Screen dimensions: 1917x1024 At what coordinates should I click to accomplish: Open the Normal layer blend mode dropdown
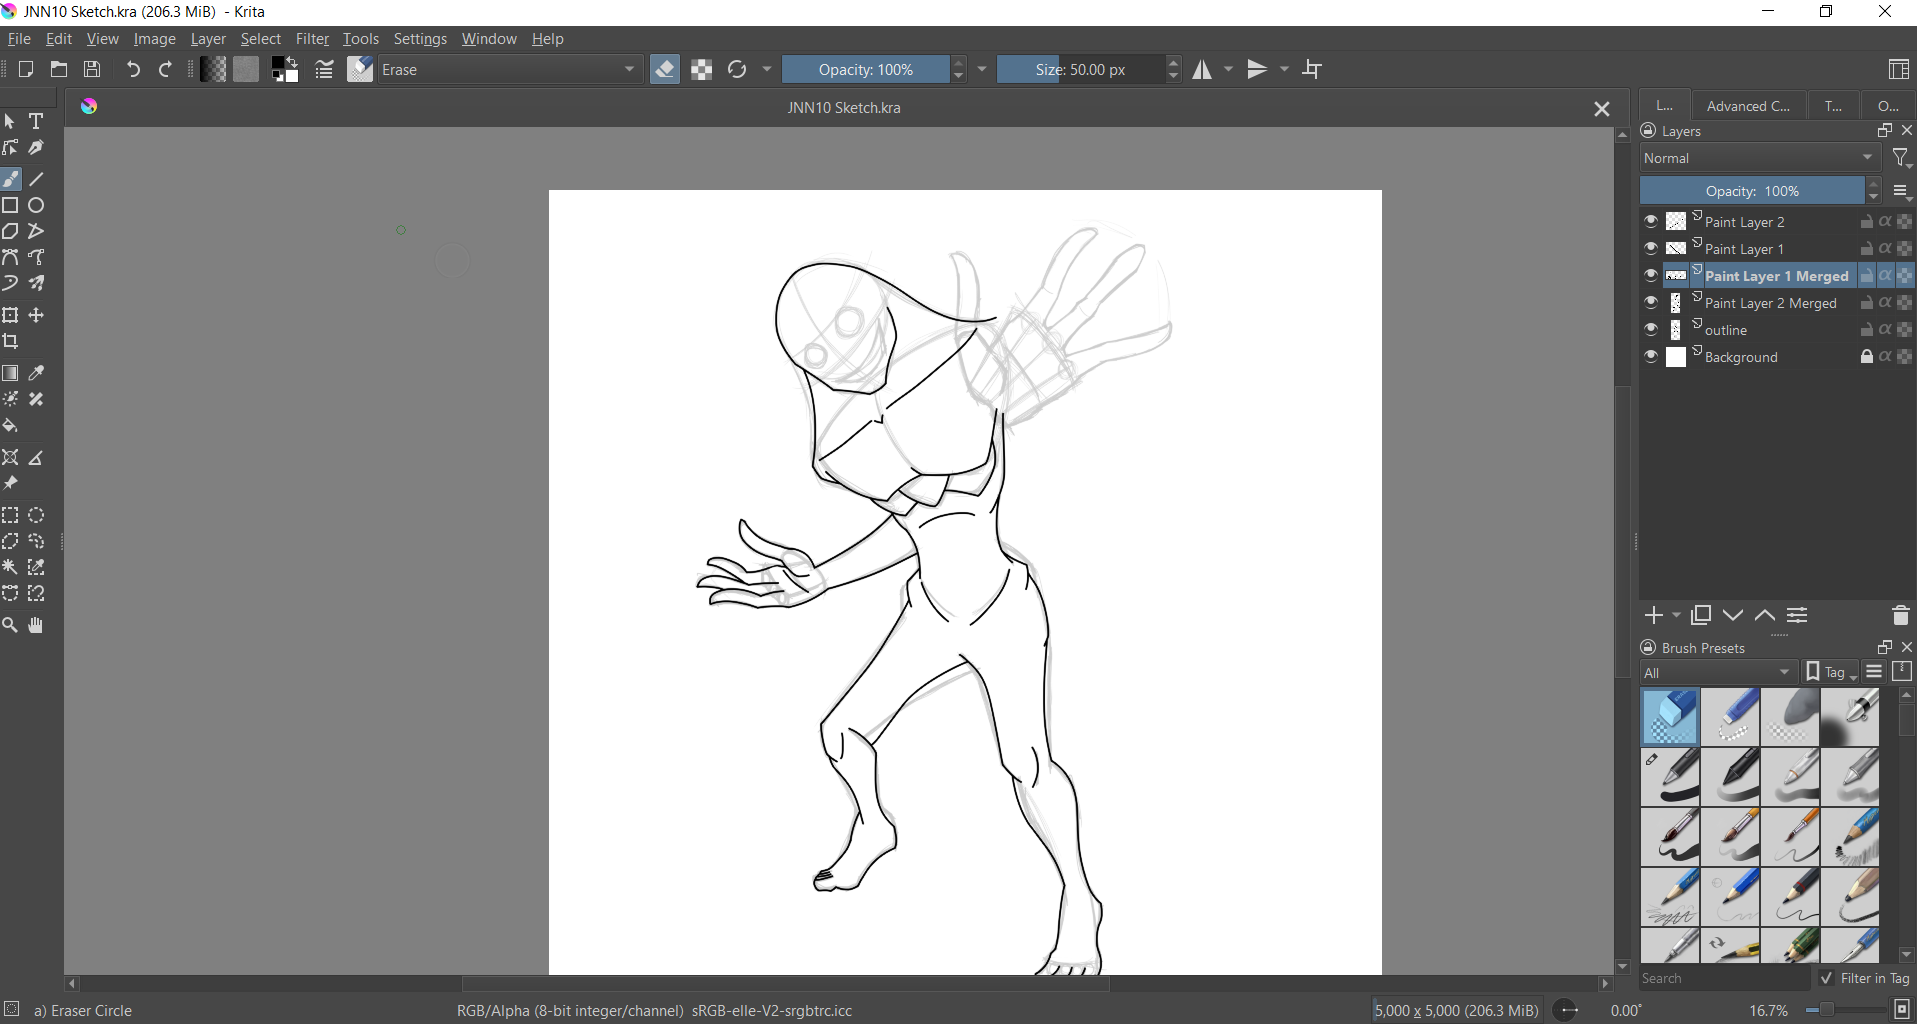[x=1760, y=158]
